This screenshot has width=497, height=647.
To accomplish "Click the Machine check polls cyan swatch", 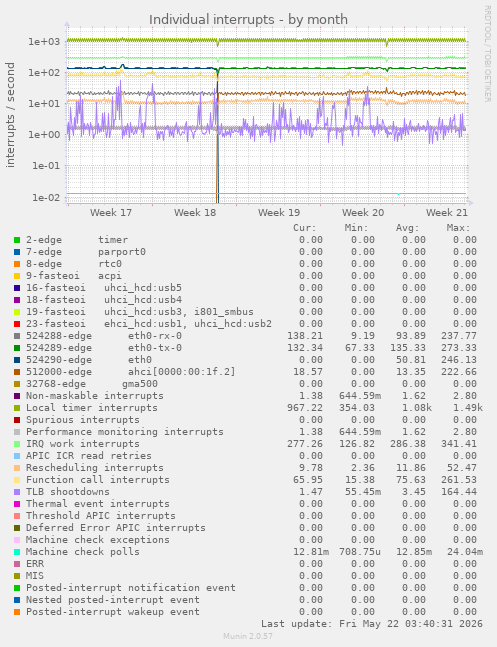I will click(17, 552).
